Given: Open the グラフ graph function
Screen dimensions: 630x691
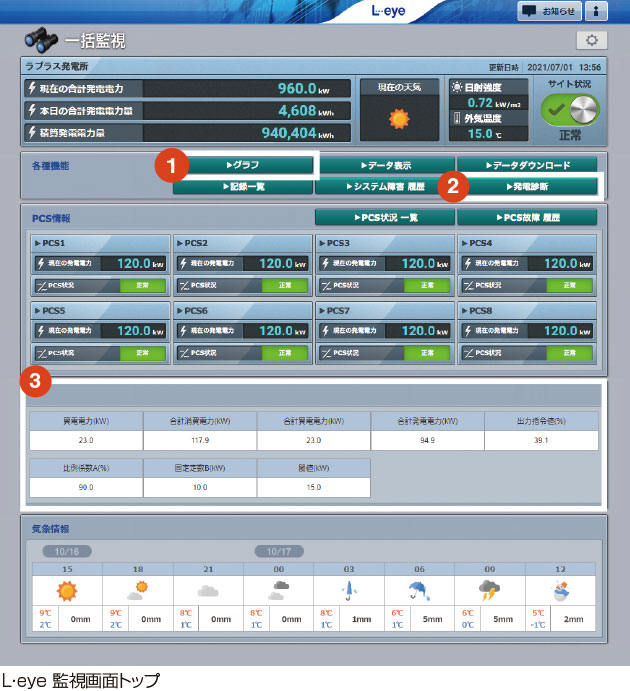Looking at the screenshot, I should [x=242, y=165].
